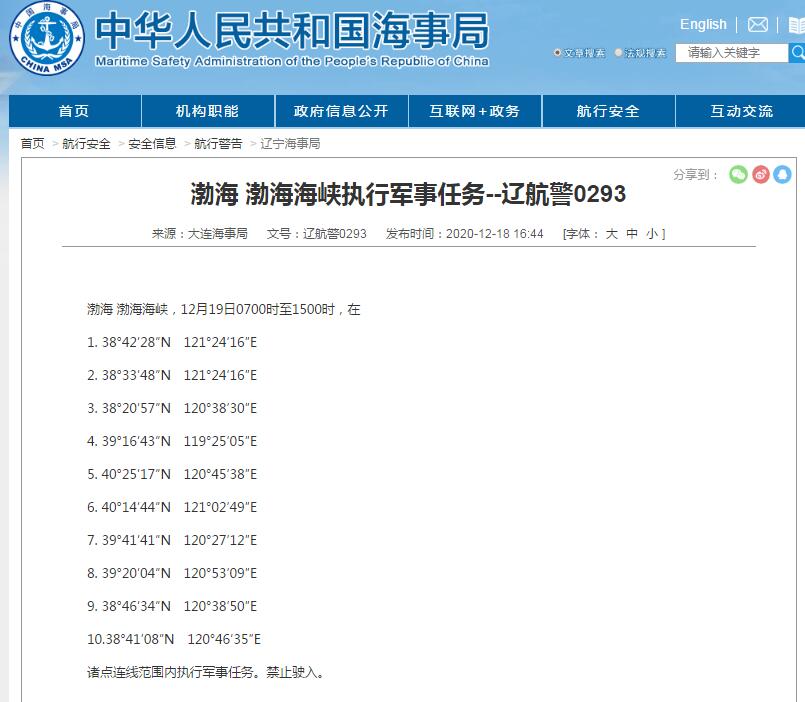Share the notice via WeChat icon

point(738,175)
